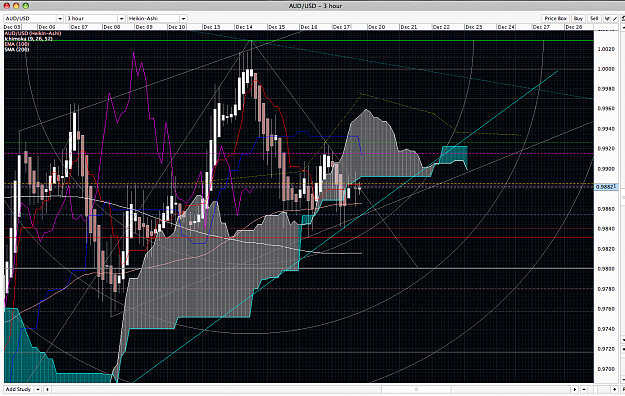The height and width of the screenshot is (396, 625).
Task: Click the Dec 14 date header
Action: tap(244, 27)
